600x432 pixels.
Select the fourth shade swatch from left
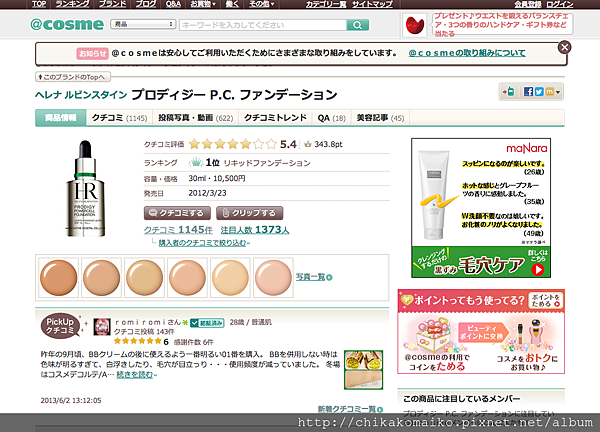(187, 278)
